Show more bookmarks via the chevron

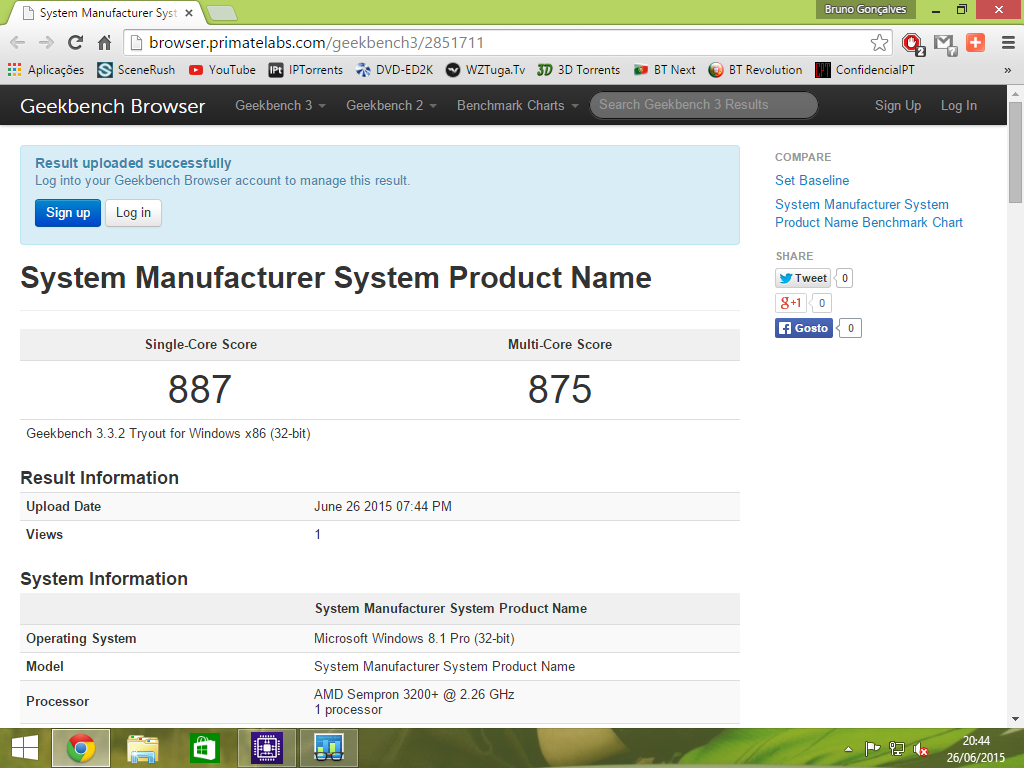click(x=1008, y=70)
